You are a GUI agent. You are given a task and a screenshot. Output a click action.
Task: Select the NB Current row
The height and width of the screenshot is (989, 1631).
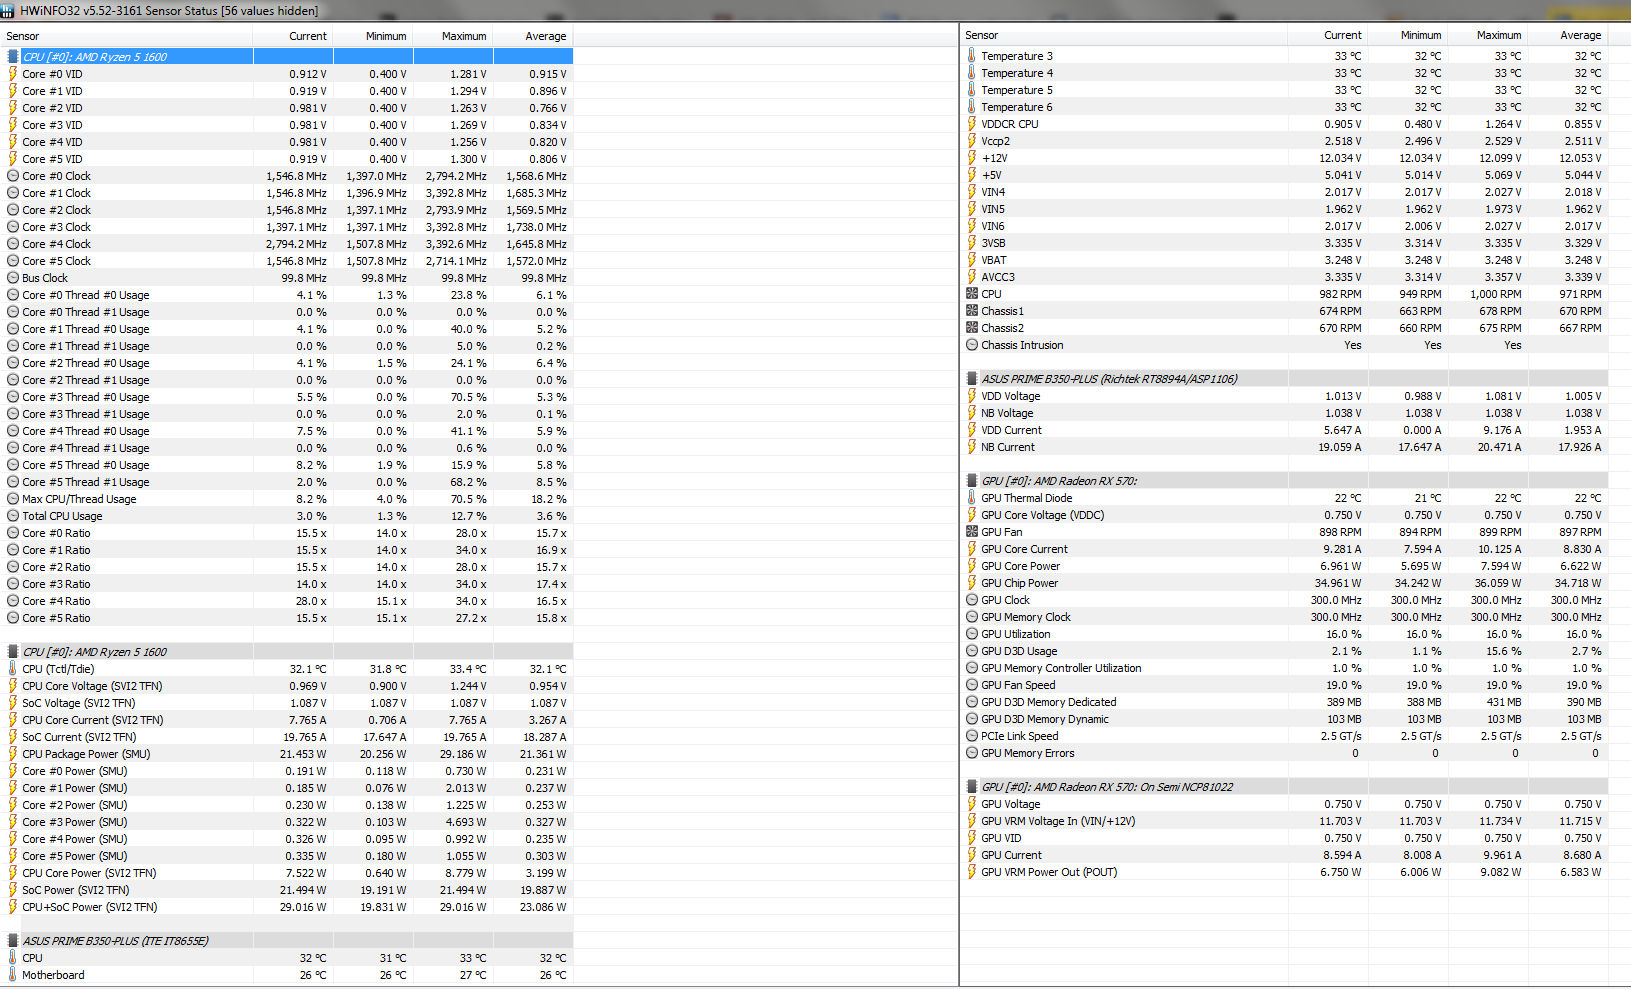(x=1285, y=447)
